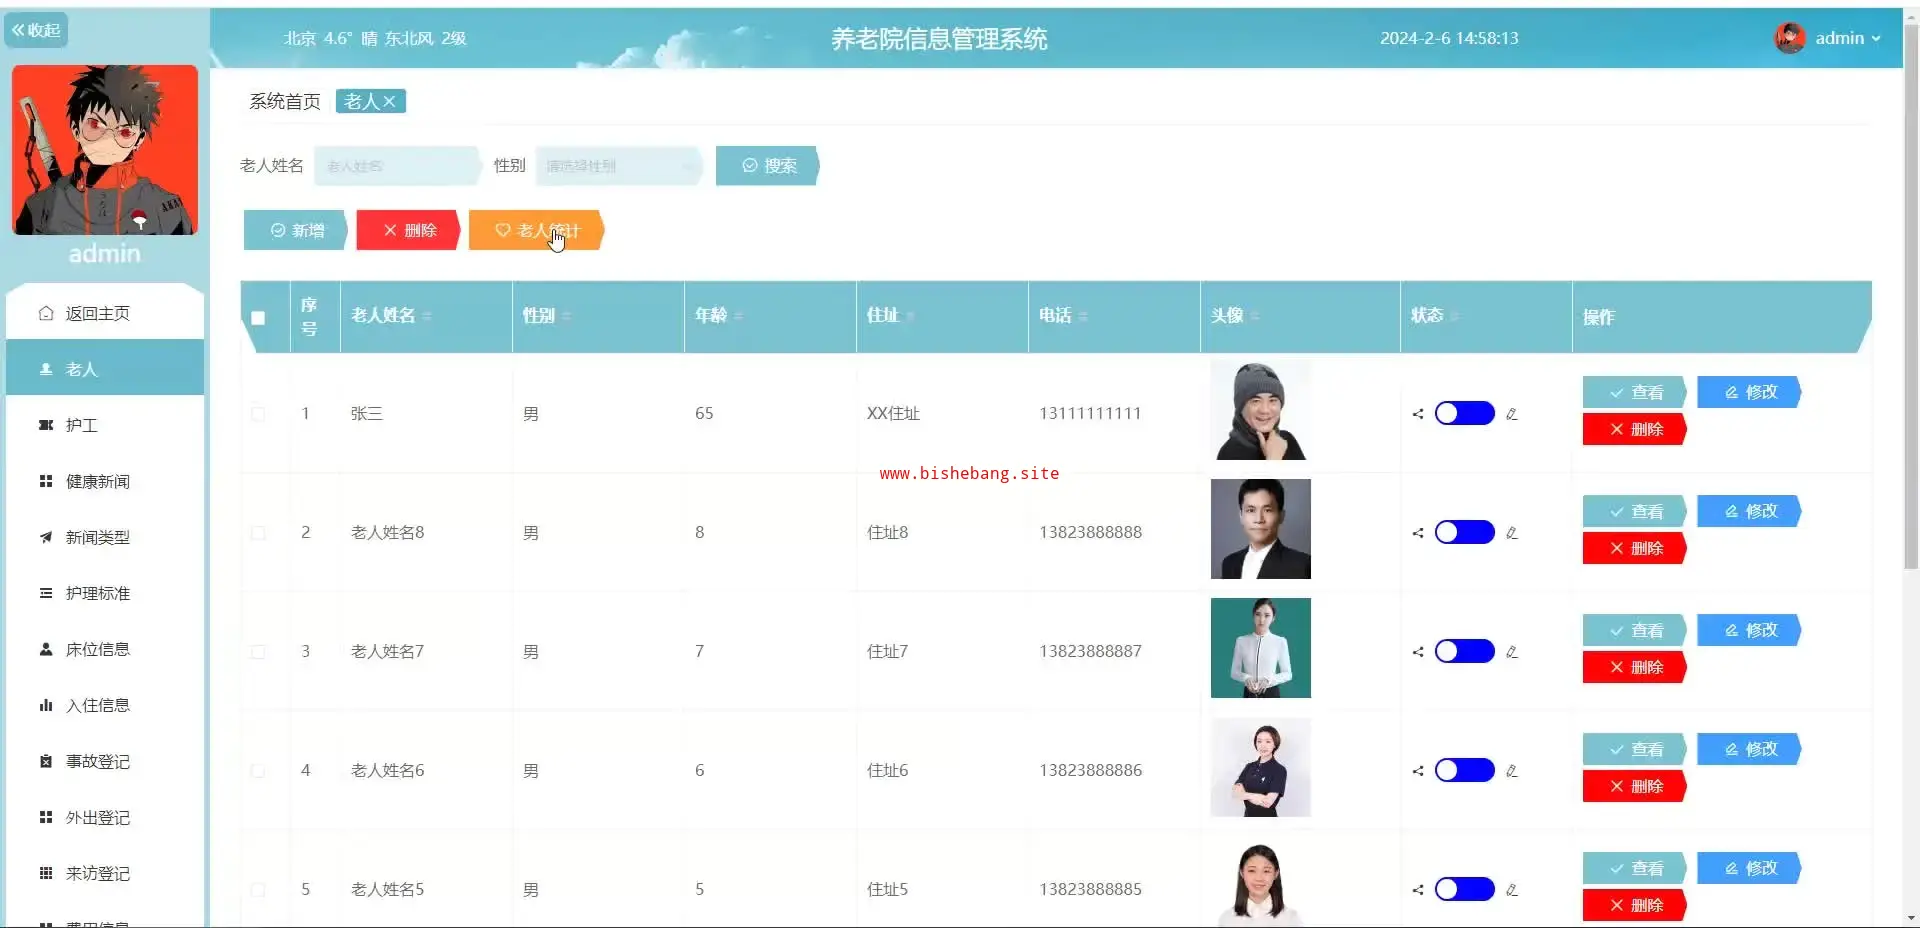This screenshot has width=1920, height=928.
Task: Click the sort icon on the 老人姓名 column header
Action: [x=427, y=316]
